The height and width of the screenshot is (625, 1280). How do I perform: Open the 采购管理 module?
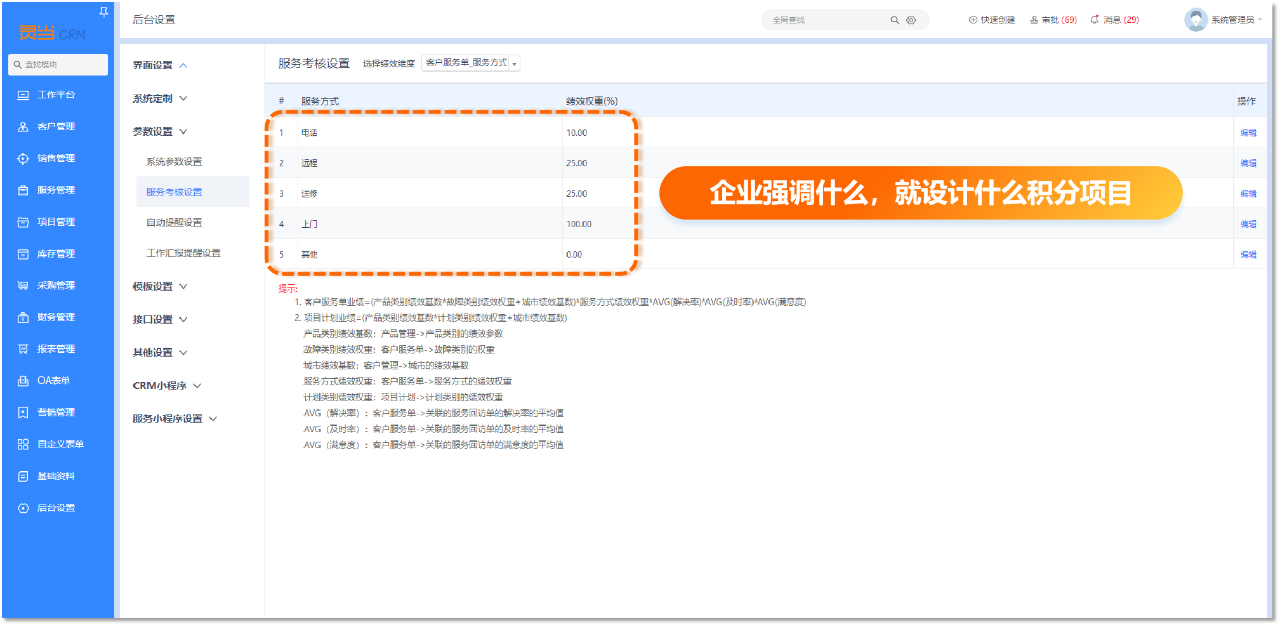56,286
